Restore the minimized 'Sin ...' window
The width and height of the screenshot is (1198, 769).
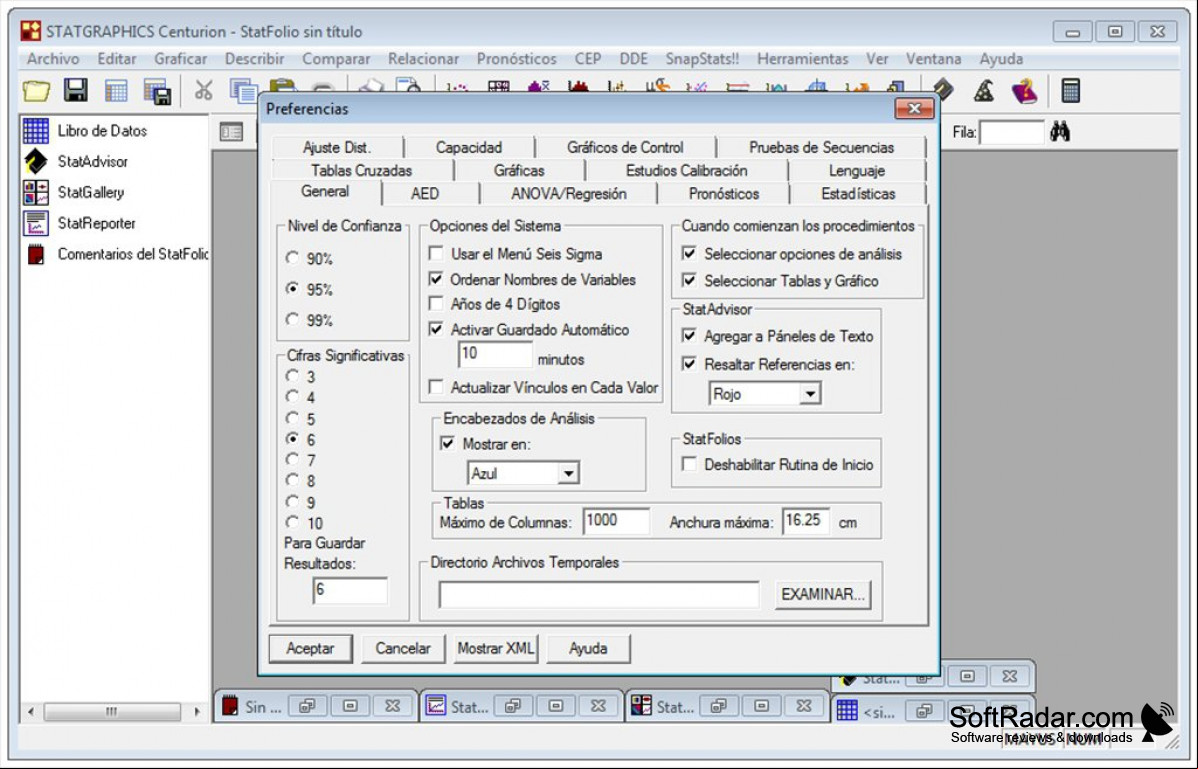(x=307, y=706)
